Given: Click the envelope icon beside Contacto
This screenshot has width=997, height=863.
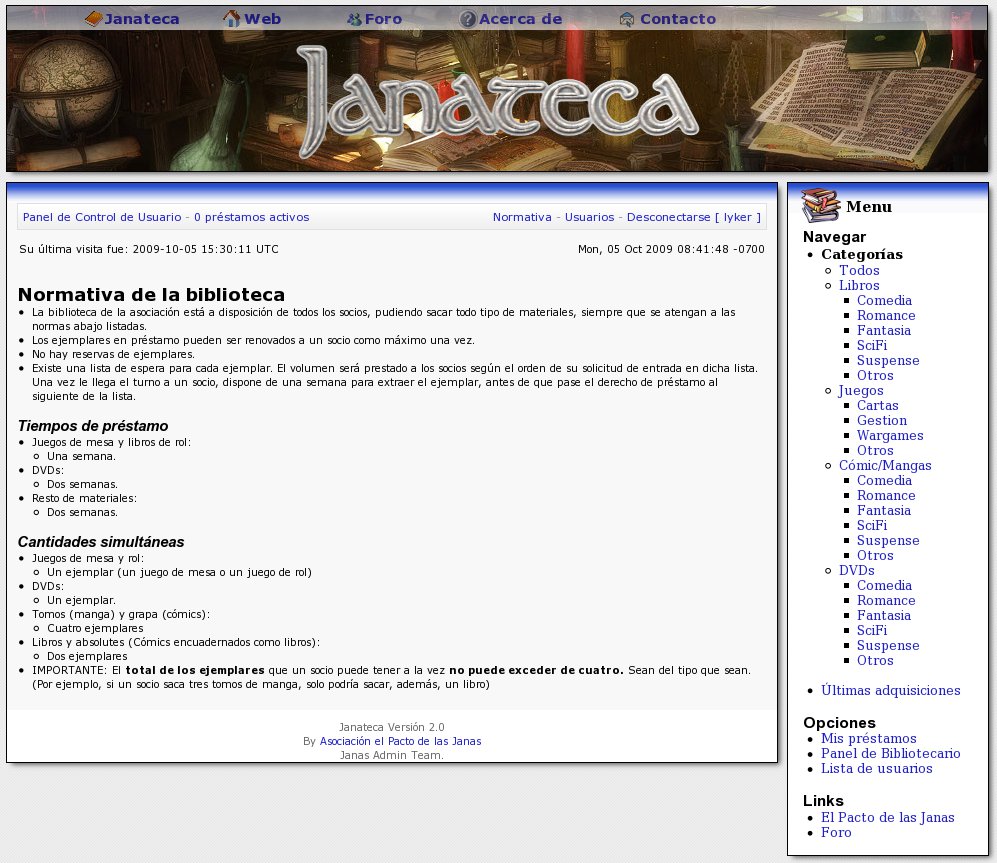Looking at the screenshot, I should tap(627, 19).
